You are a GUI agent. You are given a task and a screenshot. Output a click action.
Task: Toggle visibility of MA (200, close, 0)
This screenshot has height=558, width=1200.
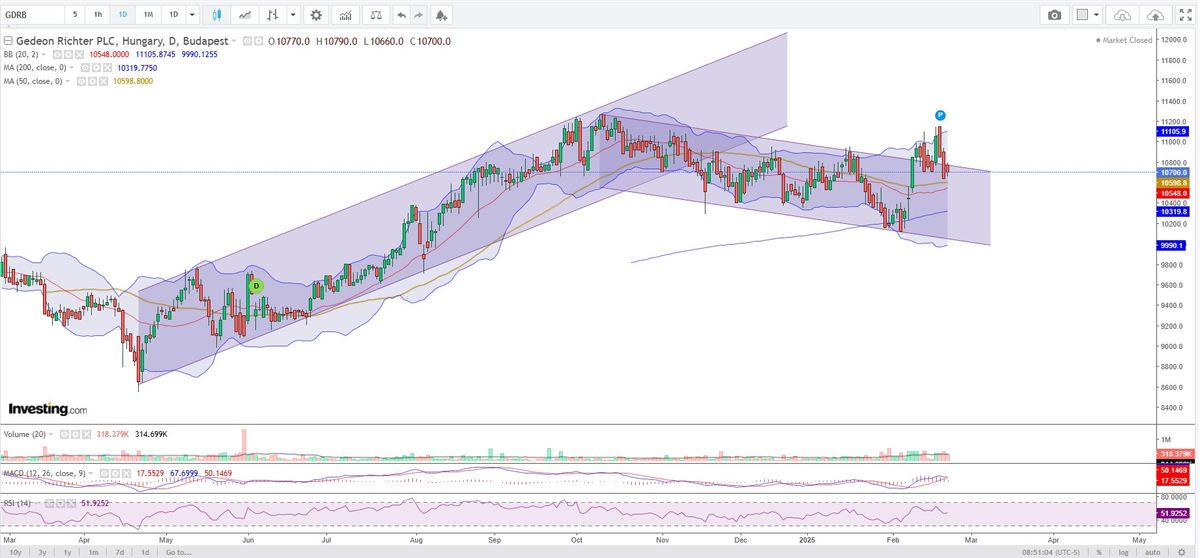point(85,68)
